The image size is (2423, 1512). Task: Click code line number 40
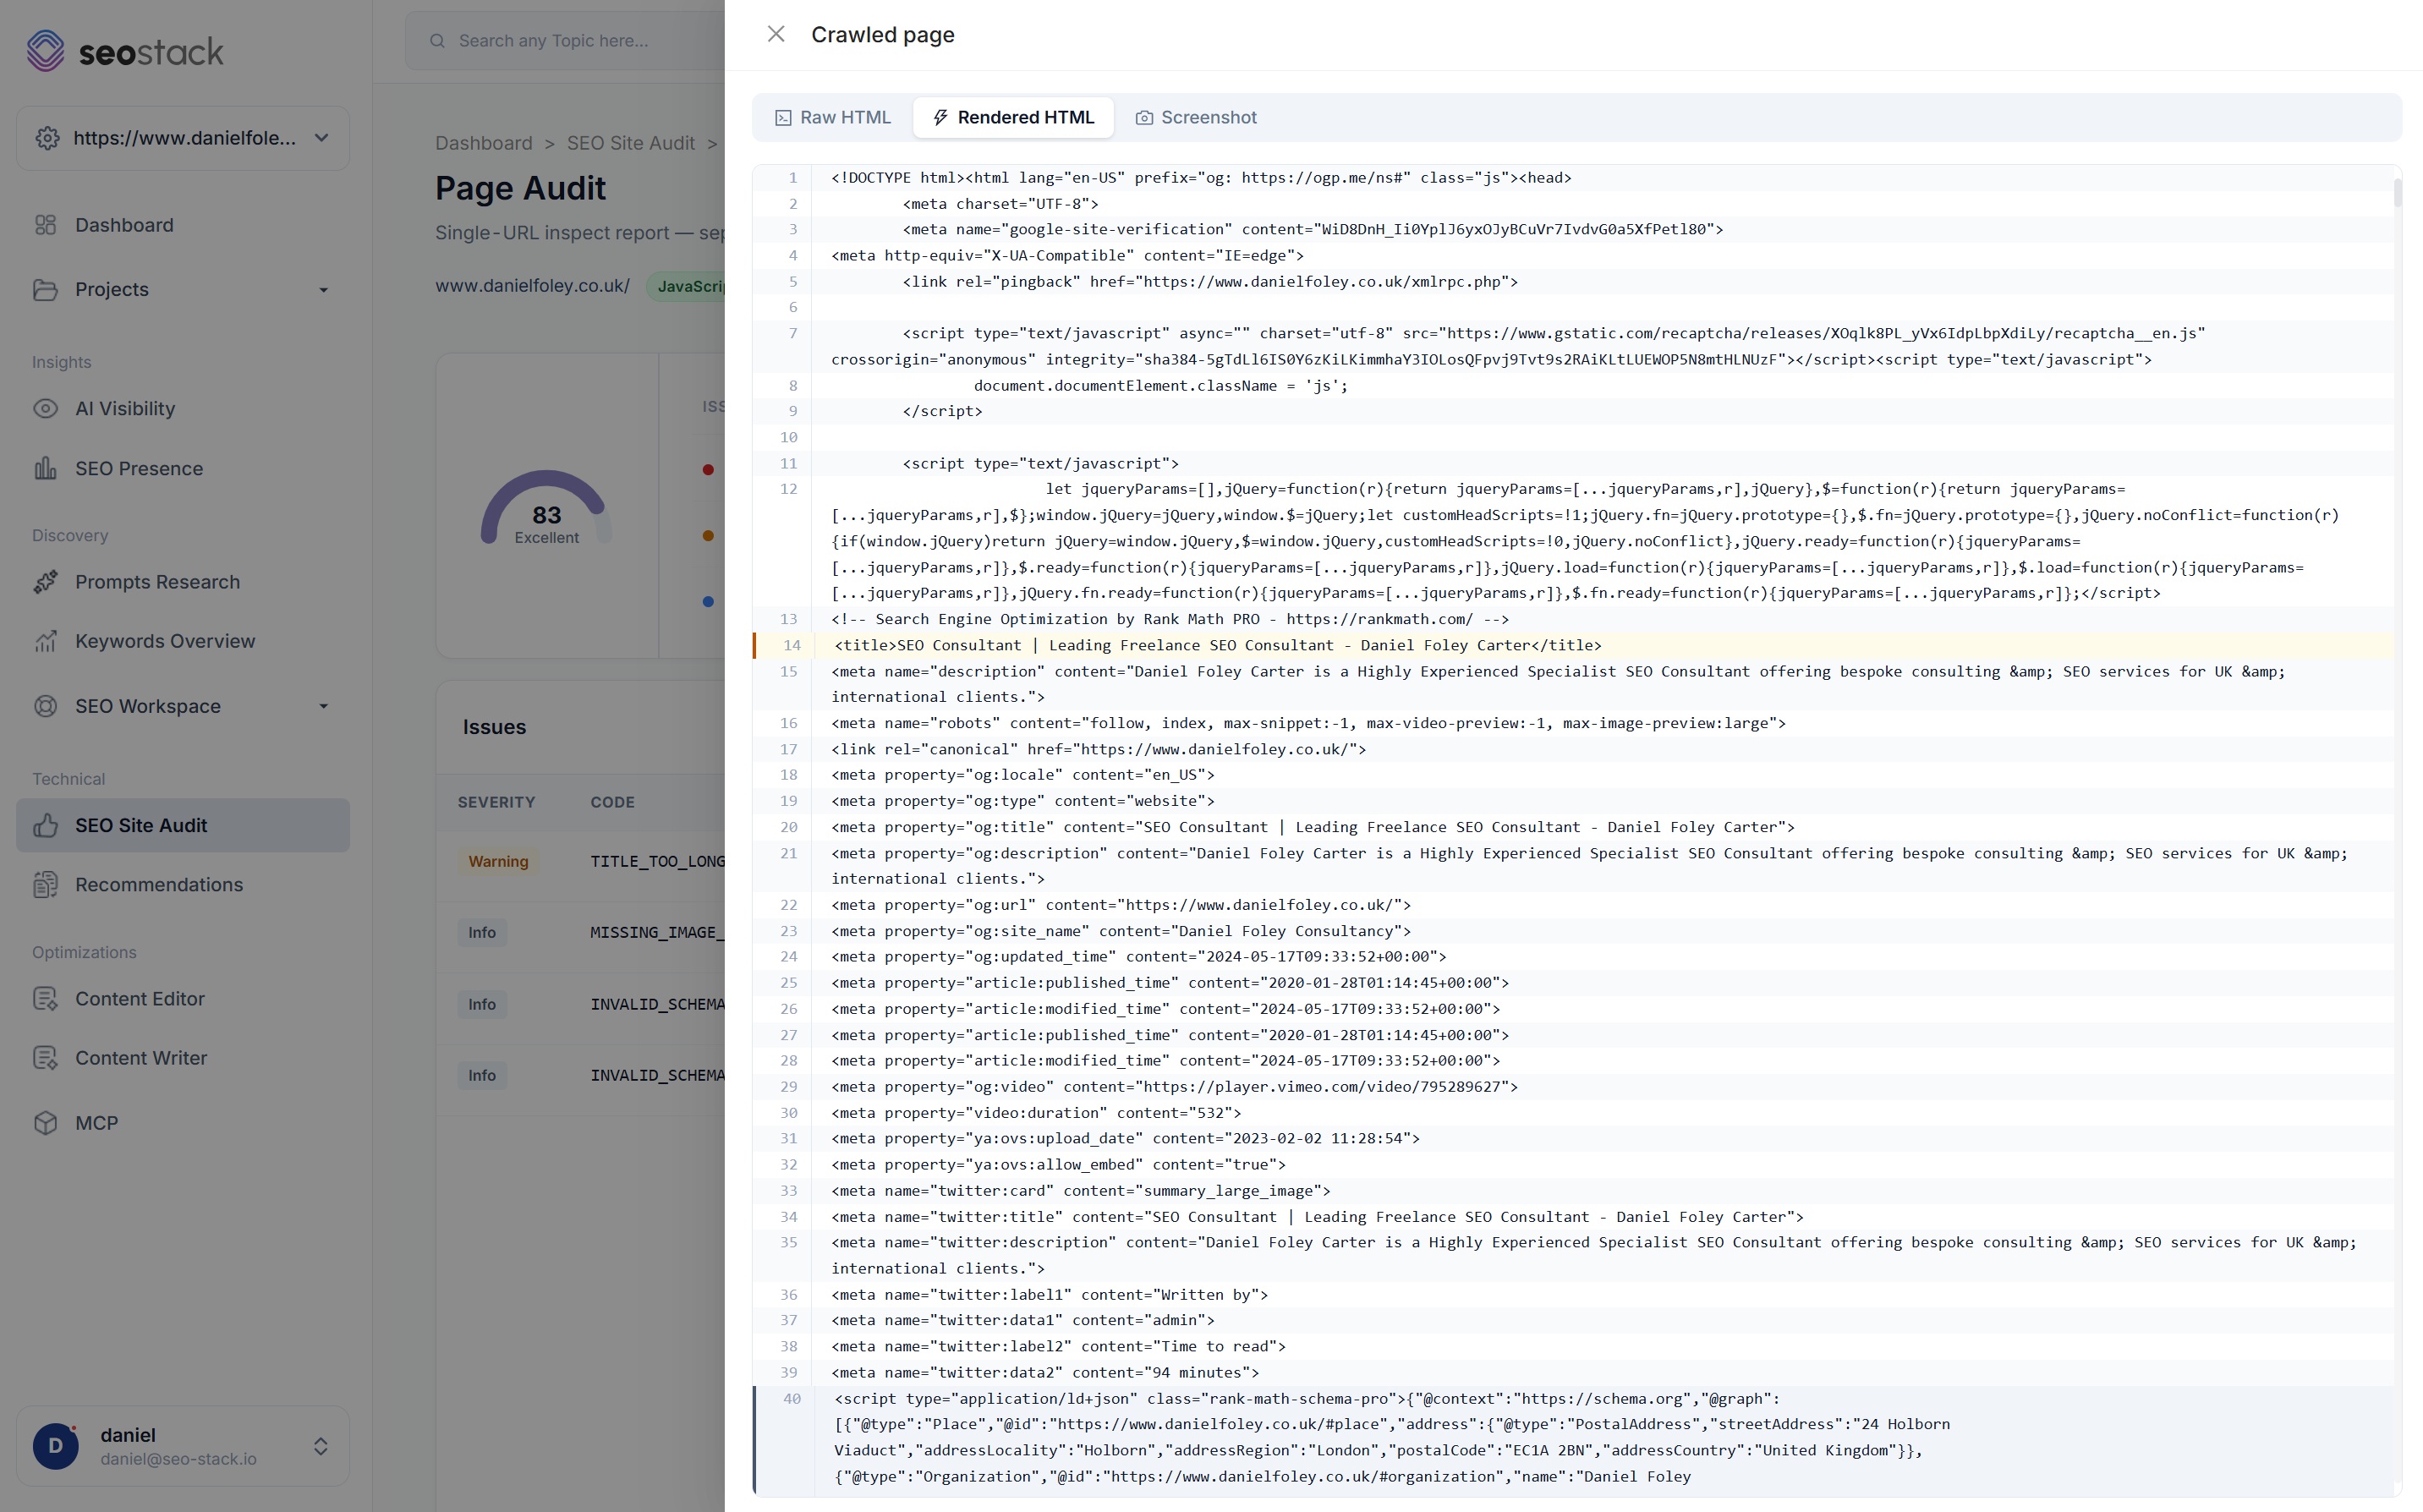(x=792, y=1399)
